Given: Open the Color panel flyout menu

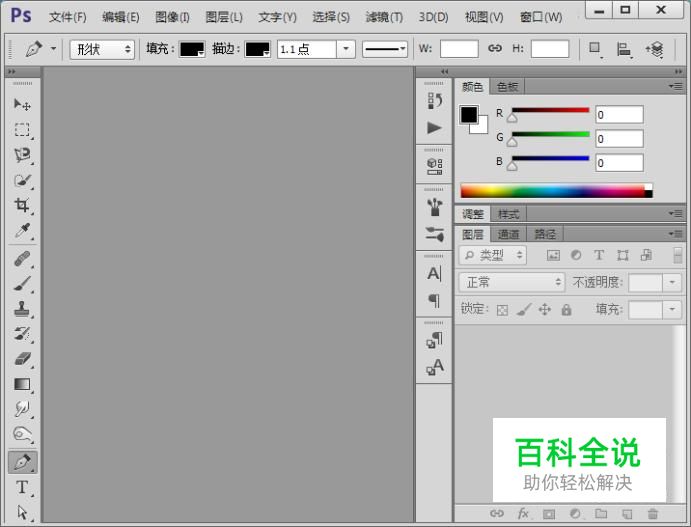Looking at the screenshot, I should pyautogui.click(x=675, y=86).
